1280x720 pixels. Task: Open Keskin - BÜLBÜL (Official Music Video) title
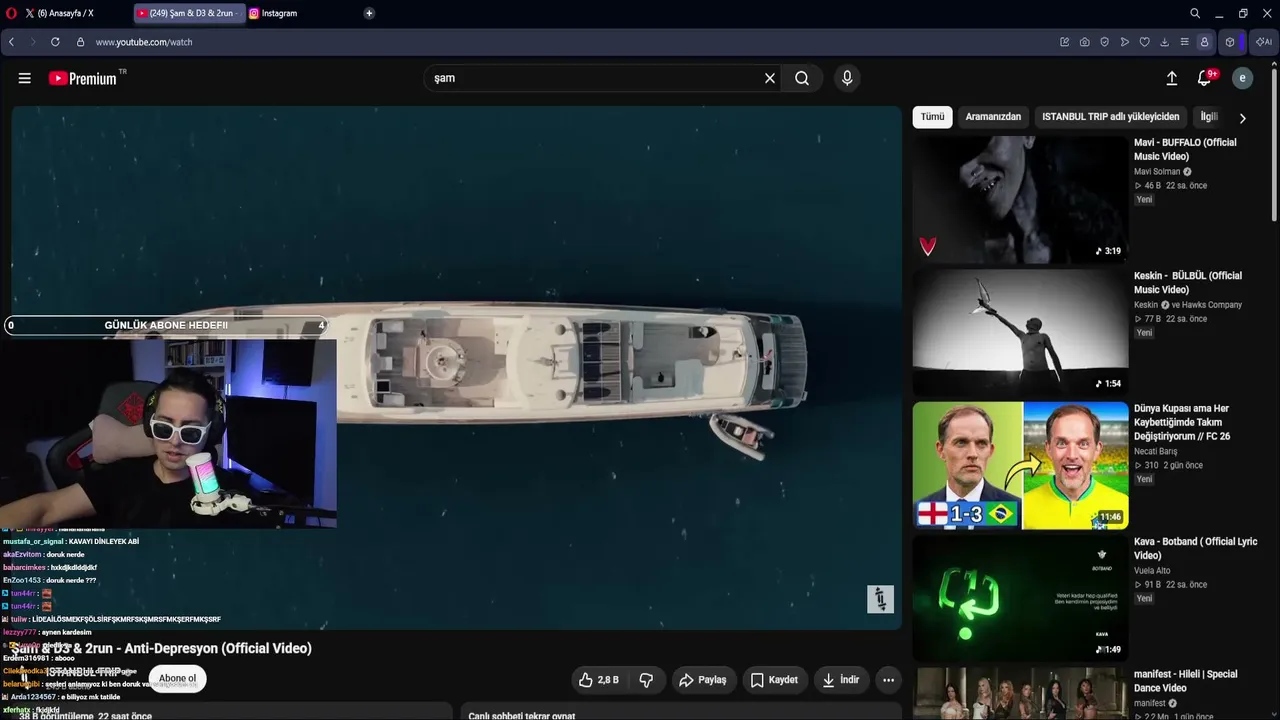(1188, 283)
